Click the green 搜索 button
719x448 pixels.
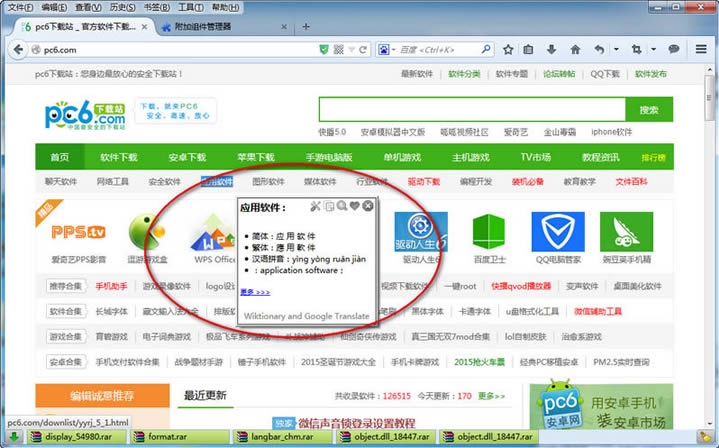649,109
